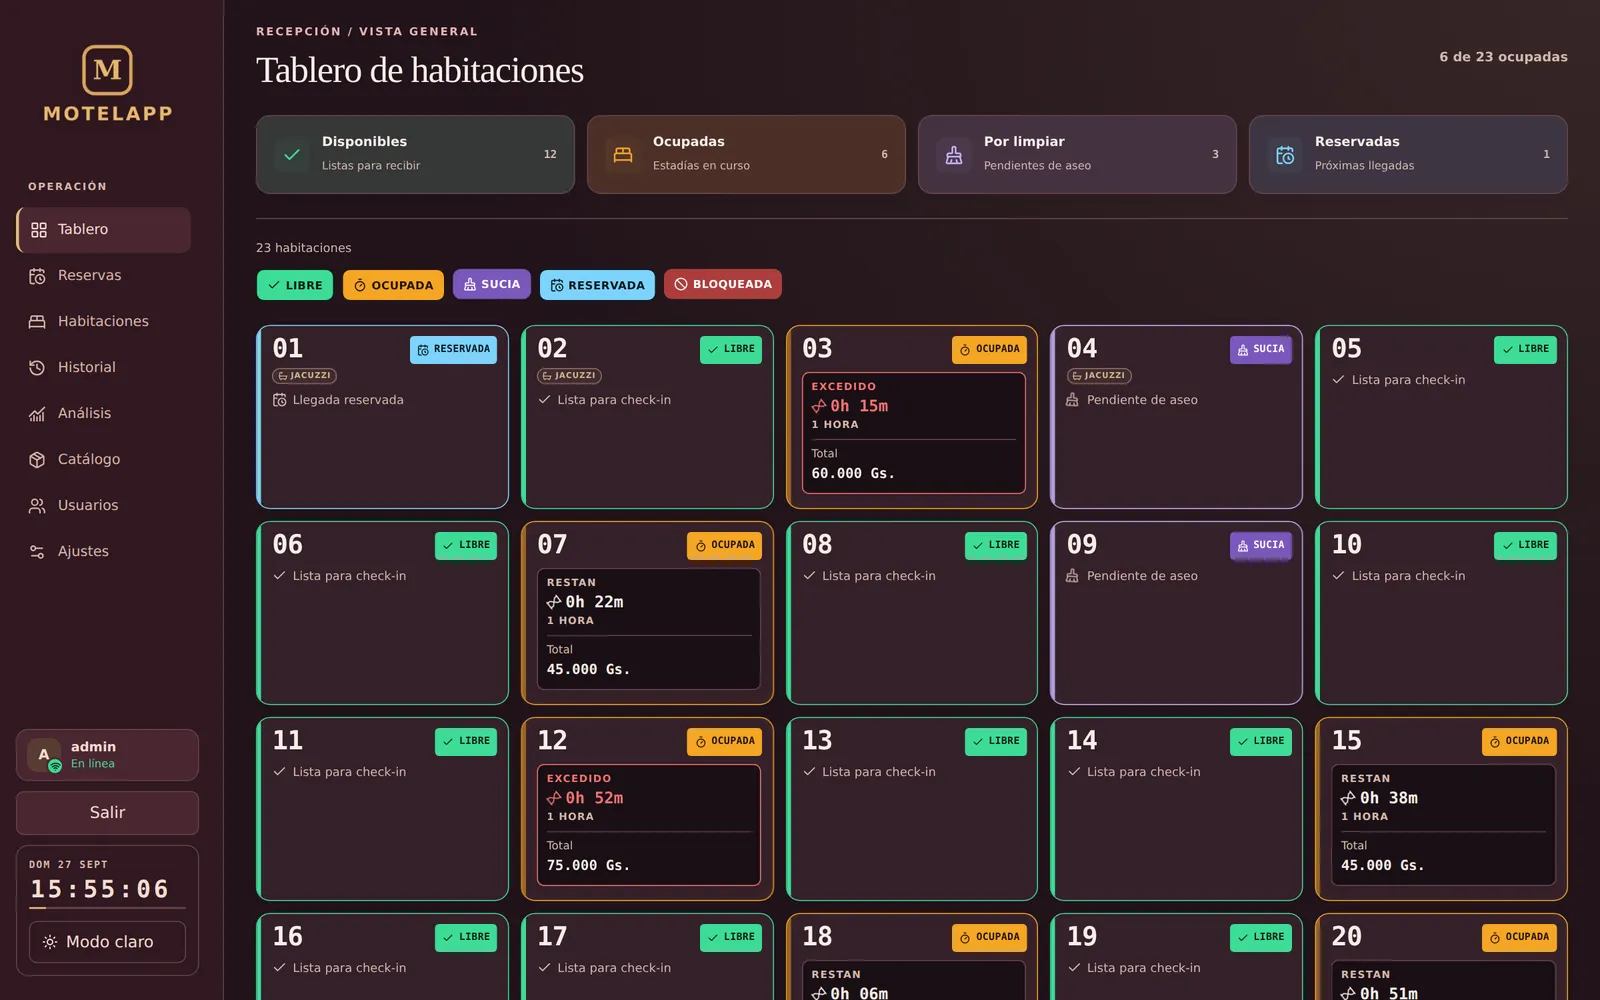This screenshot has width=1600, height=1000.
Task: Click the LIBRE badge on room 05
Action: pyautogui.click(x=1525, y=350)
